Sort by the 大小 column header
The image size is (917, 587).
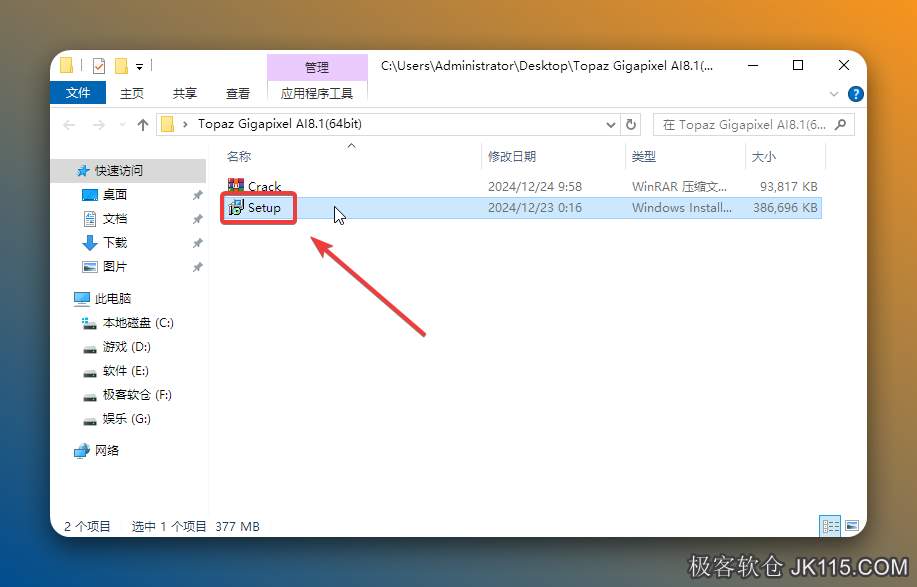pos(763,156)
